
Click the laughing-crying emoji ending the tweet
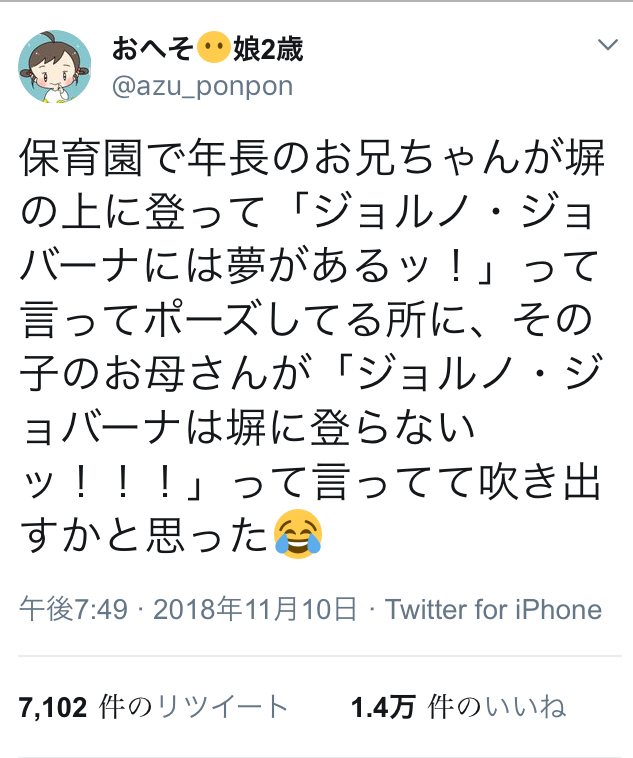tap(297, 534)
